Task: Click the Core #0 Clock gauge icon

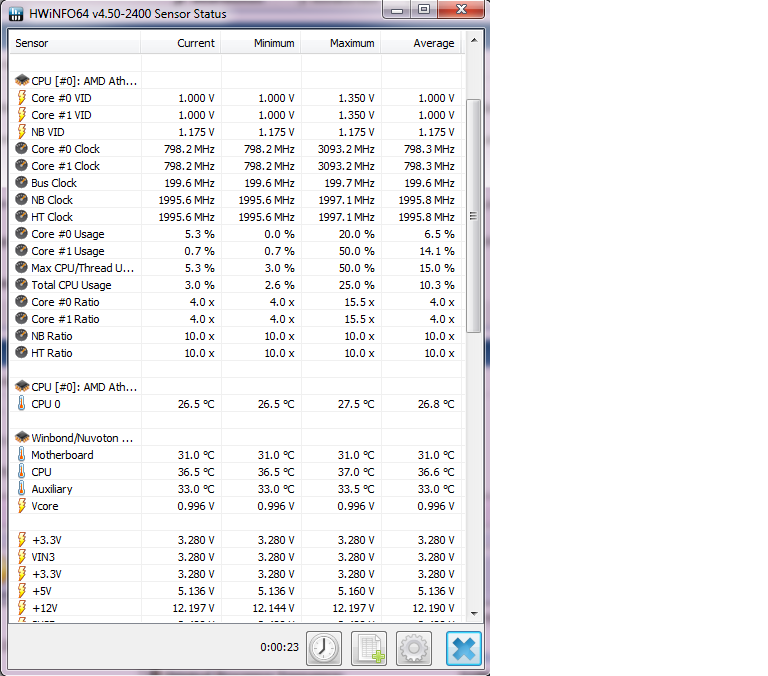Action: pos(22,148)
